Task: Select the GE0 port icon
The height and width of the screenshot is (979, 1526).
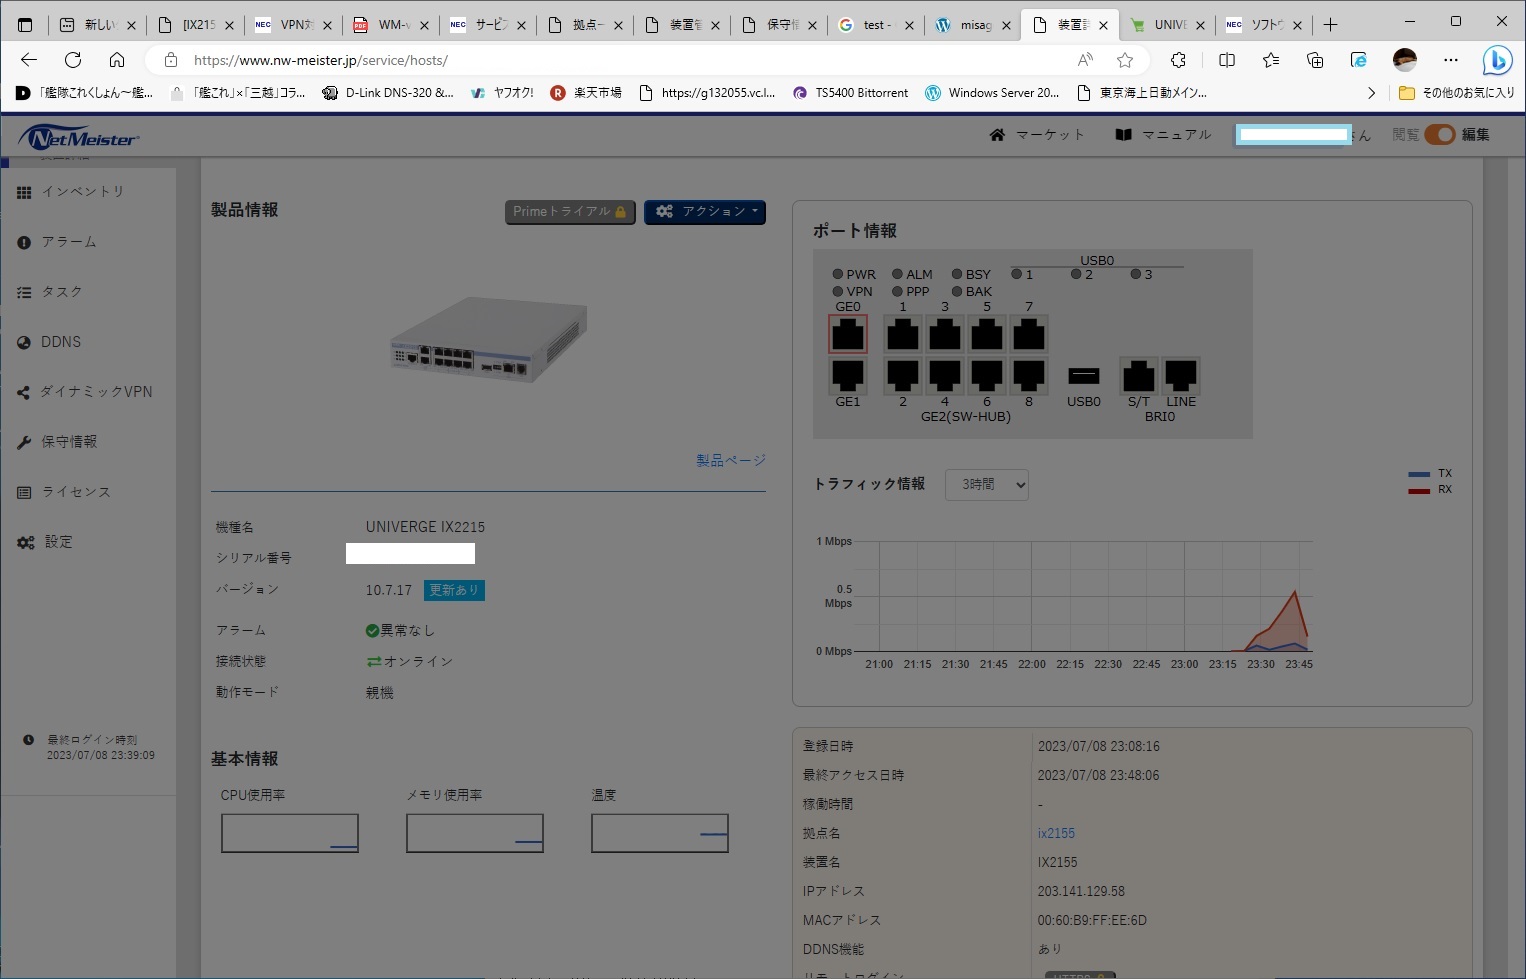Action: point(847,334)
